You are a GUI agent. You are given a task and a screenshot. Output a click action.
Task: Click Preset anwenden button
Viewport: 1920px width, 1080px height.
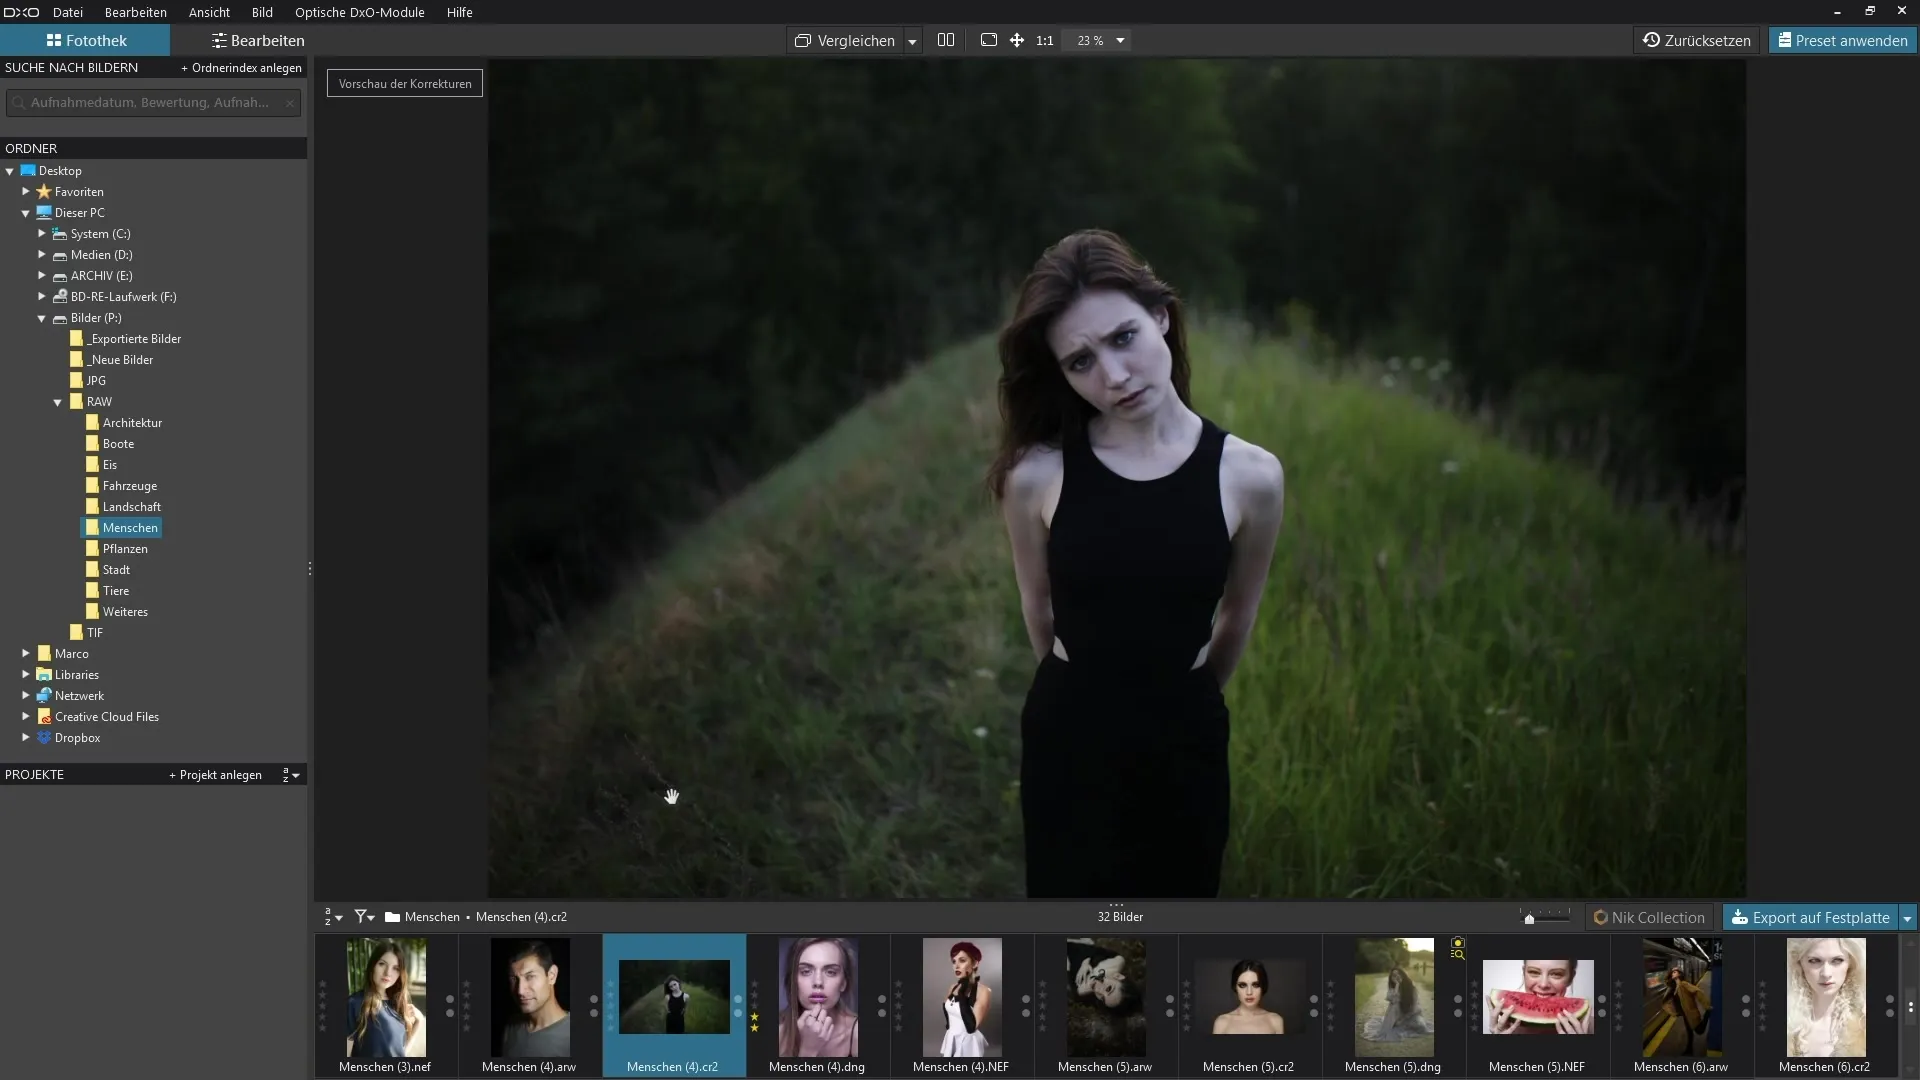[1842, 40]
